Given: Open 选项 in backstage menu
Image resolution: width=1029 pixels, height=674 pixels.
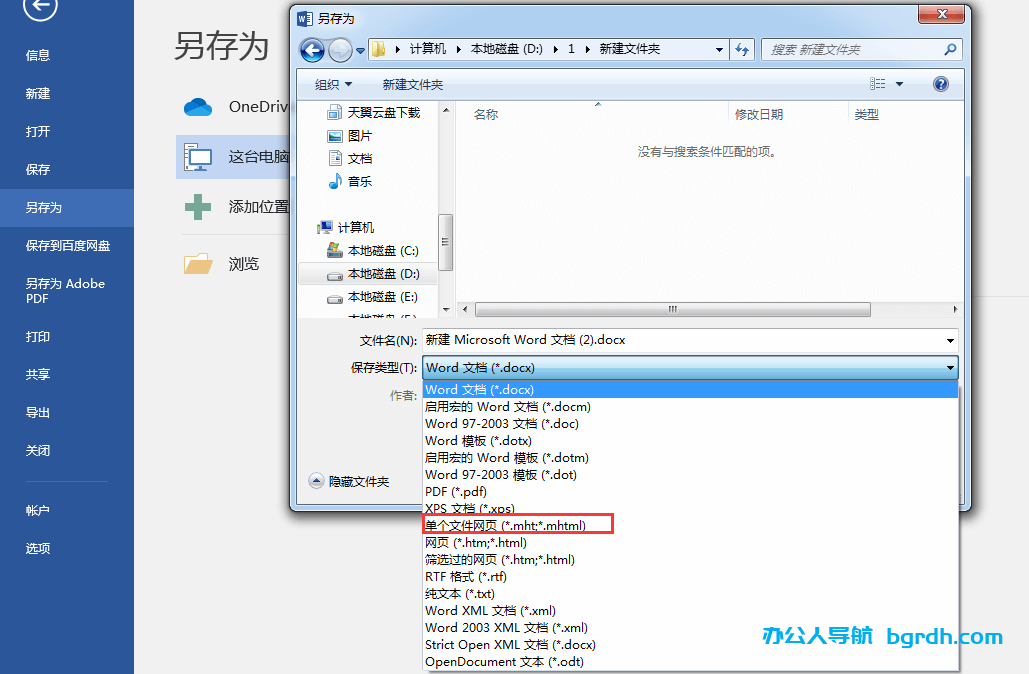Looking at the screenshot, I should (x=38, y=549).
